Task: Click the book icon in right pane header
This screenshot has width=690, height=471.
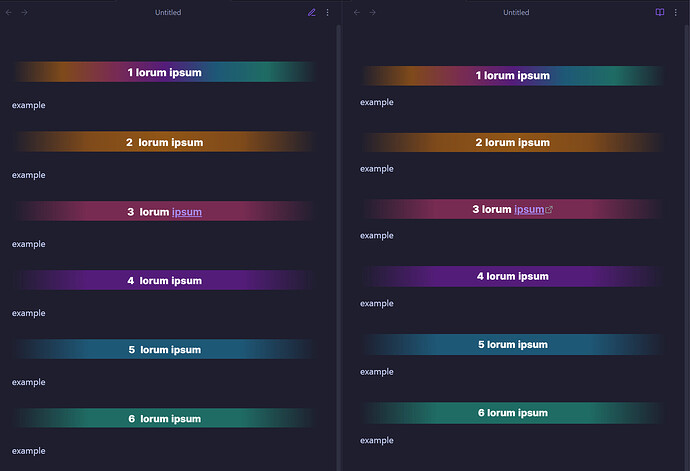Action: pyautogui.click(x=660, y=12)
